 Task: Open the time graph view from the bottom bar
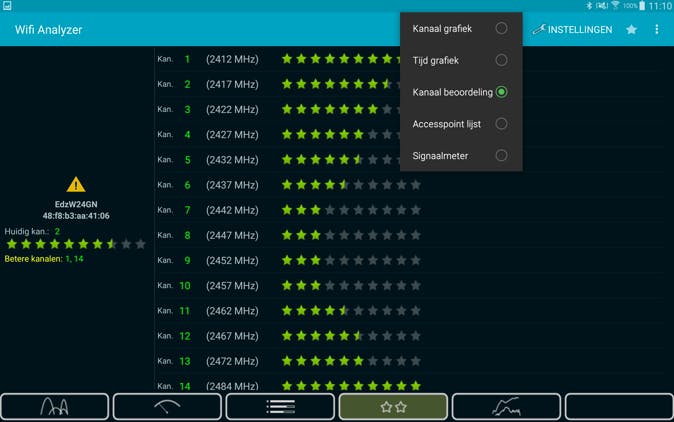(506, 406)
